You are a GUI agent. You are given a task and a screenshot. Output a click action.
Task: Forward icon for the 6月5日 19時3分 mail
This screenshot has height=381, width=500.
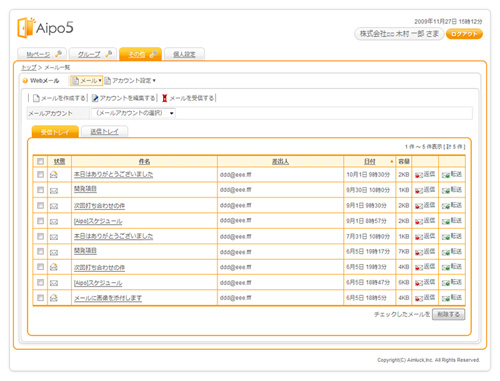click(446, 267)
